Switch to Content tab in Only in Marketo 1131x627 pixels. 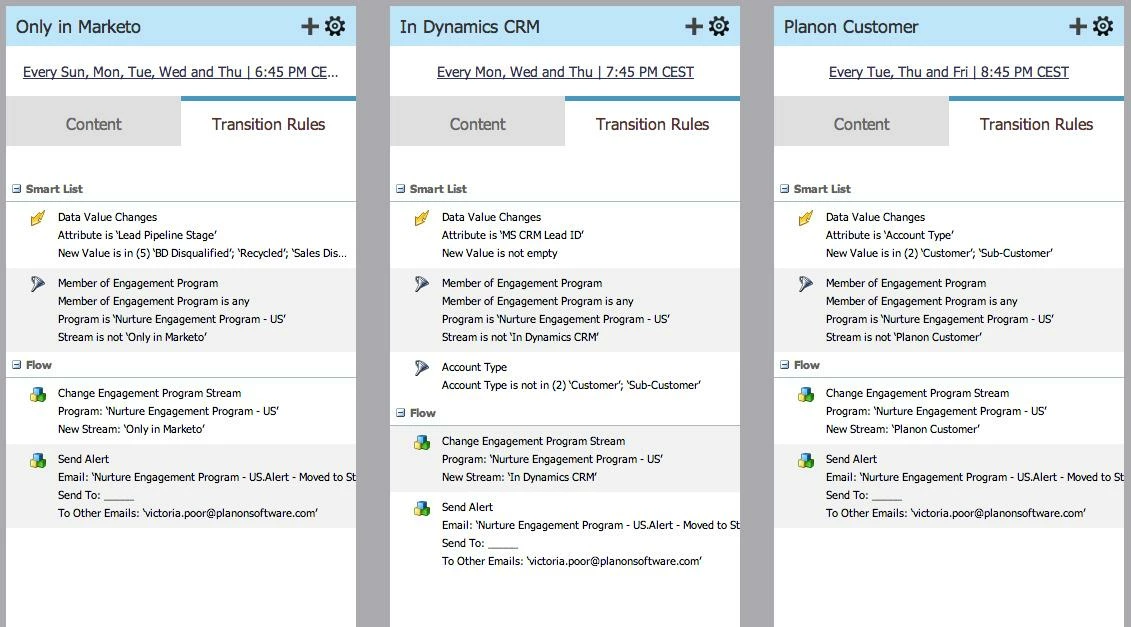tap(94, 123)
